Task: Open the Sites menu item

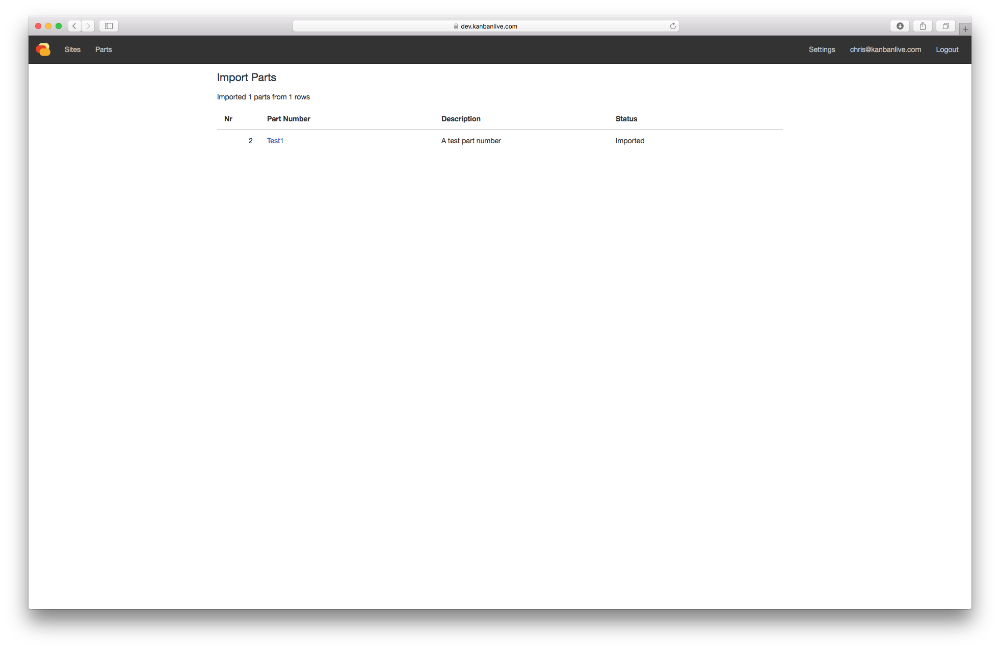Action: 73,50
